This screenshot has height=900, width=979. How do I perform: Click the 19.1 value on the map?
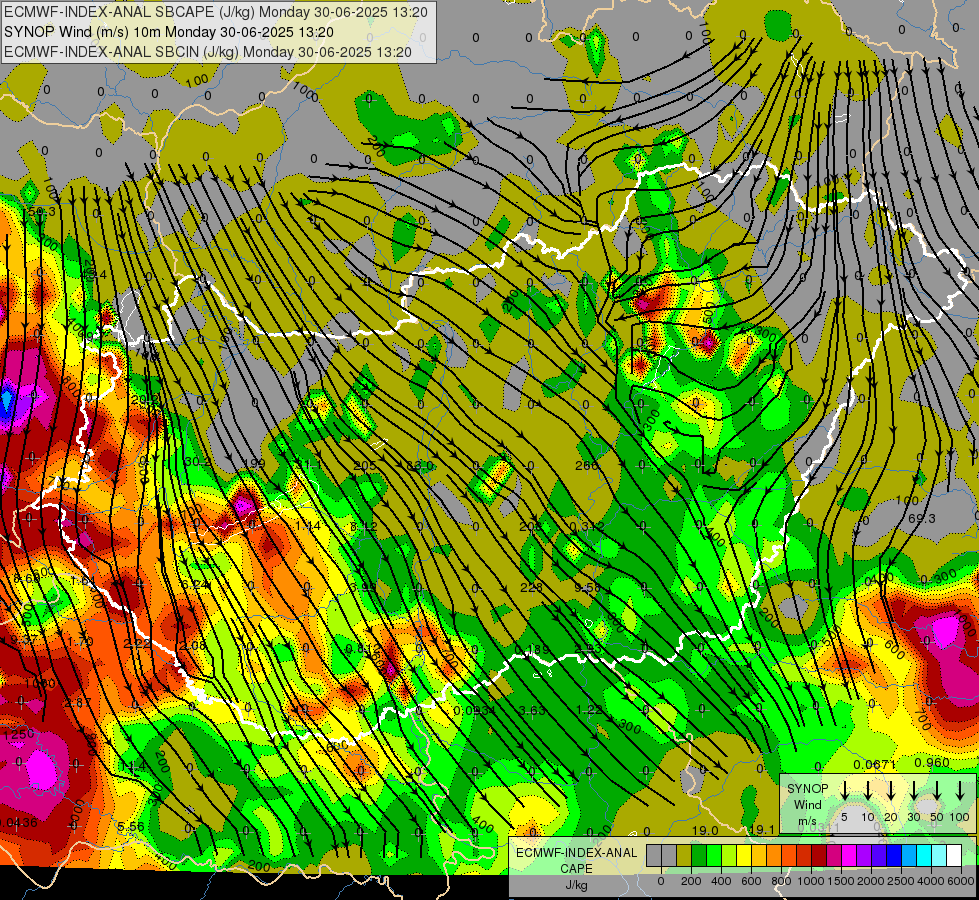pyautogui.click(x=762, y=829)
